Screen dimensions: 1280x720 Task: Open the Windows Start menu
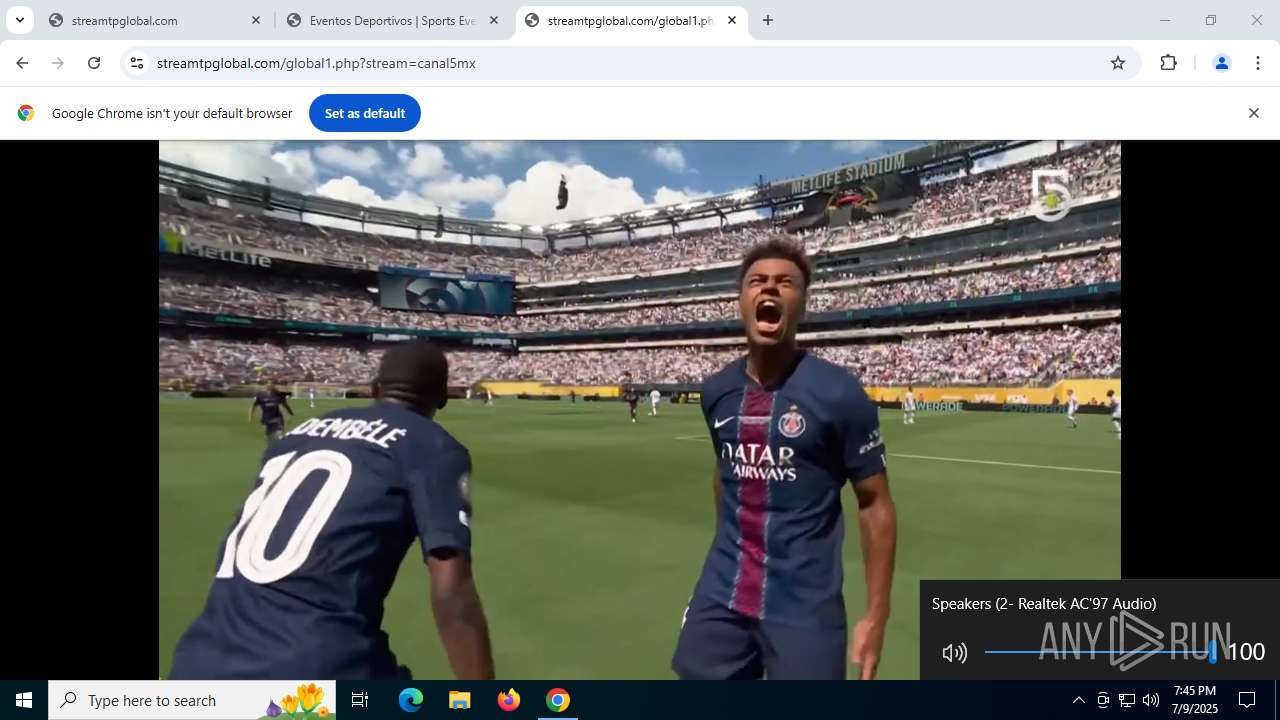[24, 700]
